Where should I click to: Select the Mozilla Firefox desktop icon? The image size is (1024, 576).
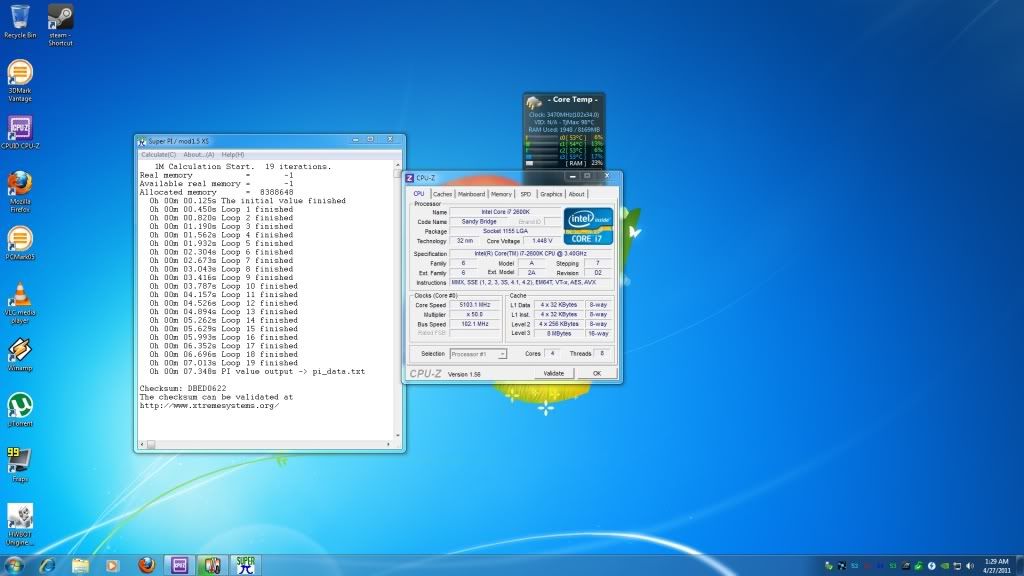click(x=20, y=192)
